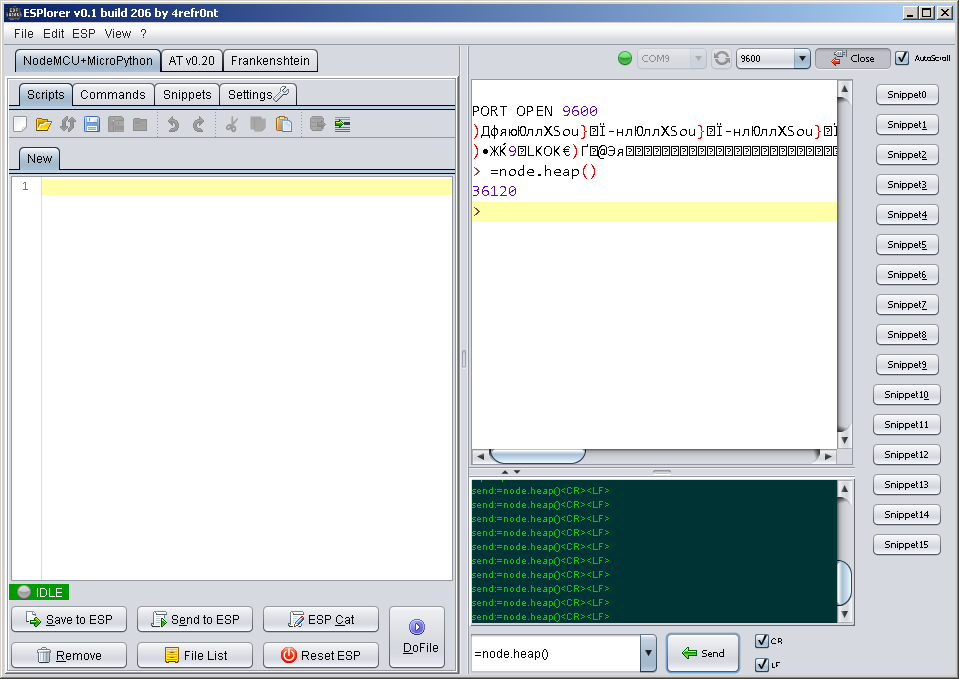Click the Reset ESP button
This screenshot has height=679, width=959.
(x=321, y=655)
